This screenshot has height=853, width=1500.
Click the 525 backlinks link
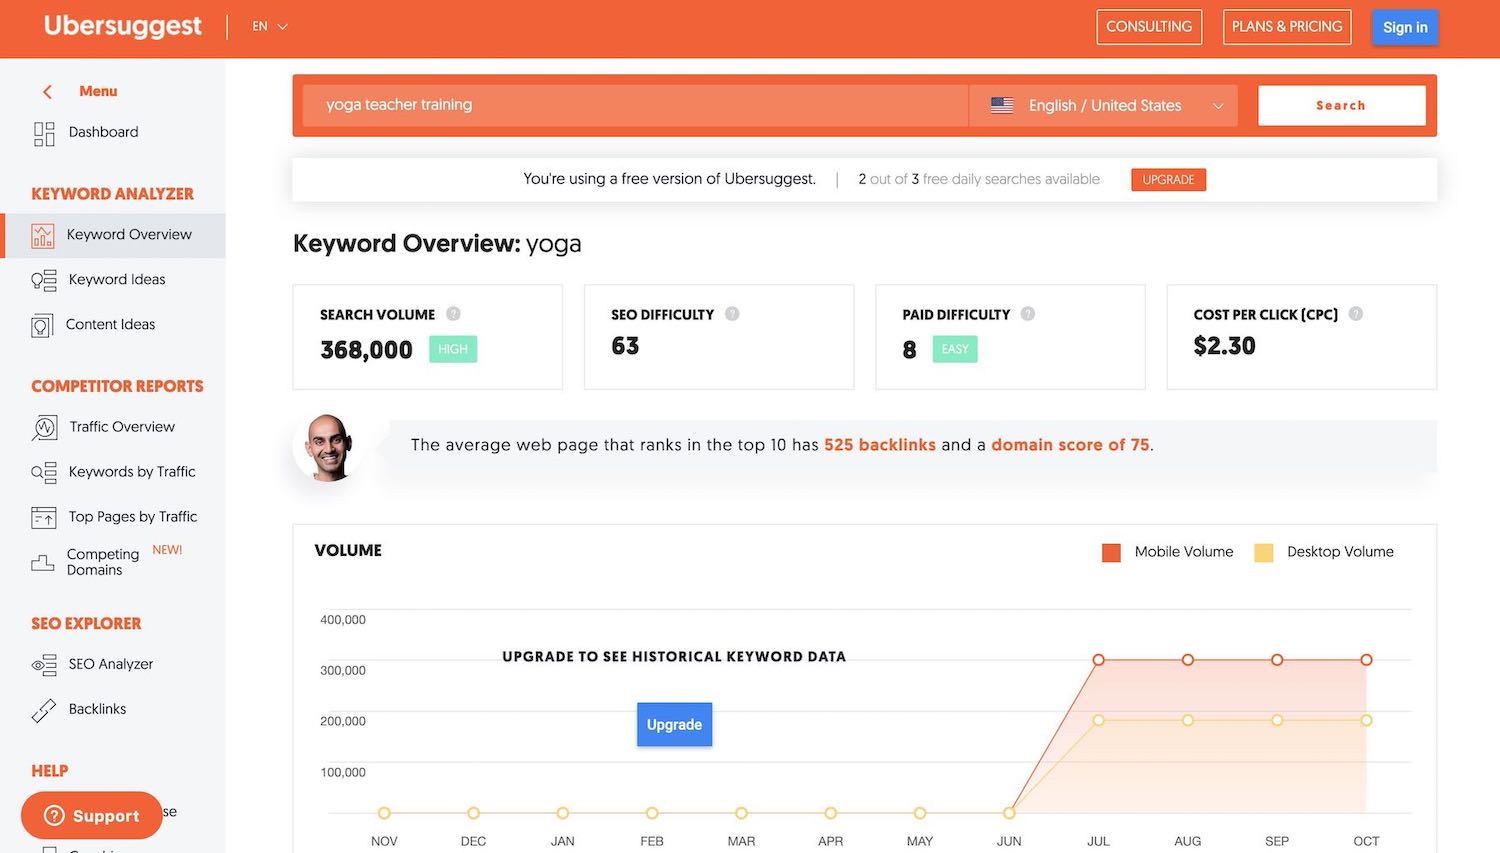click(x=880, y=445)
